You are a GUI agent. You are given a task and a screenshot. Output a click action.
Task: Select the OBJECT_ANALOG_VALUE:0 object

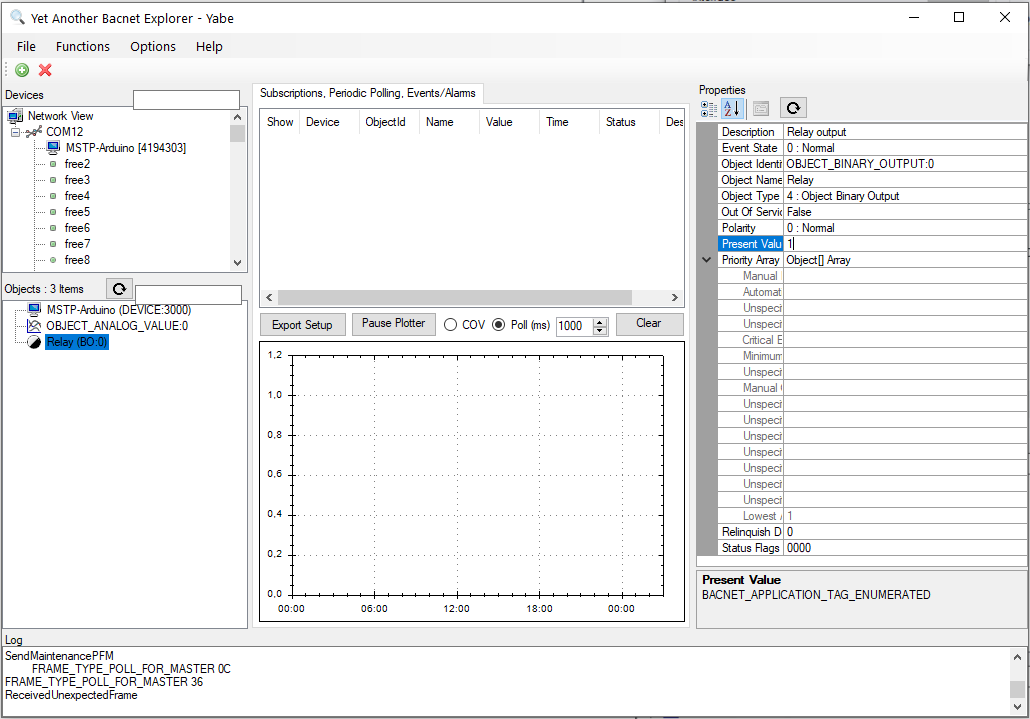point(117,326)
